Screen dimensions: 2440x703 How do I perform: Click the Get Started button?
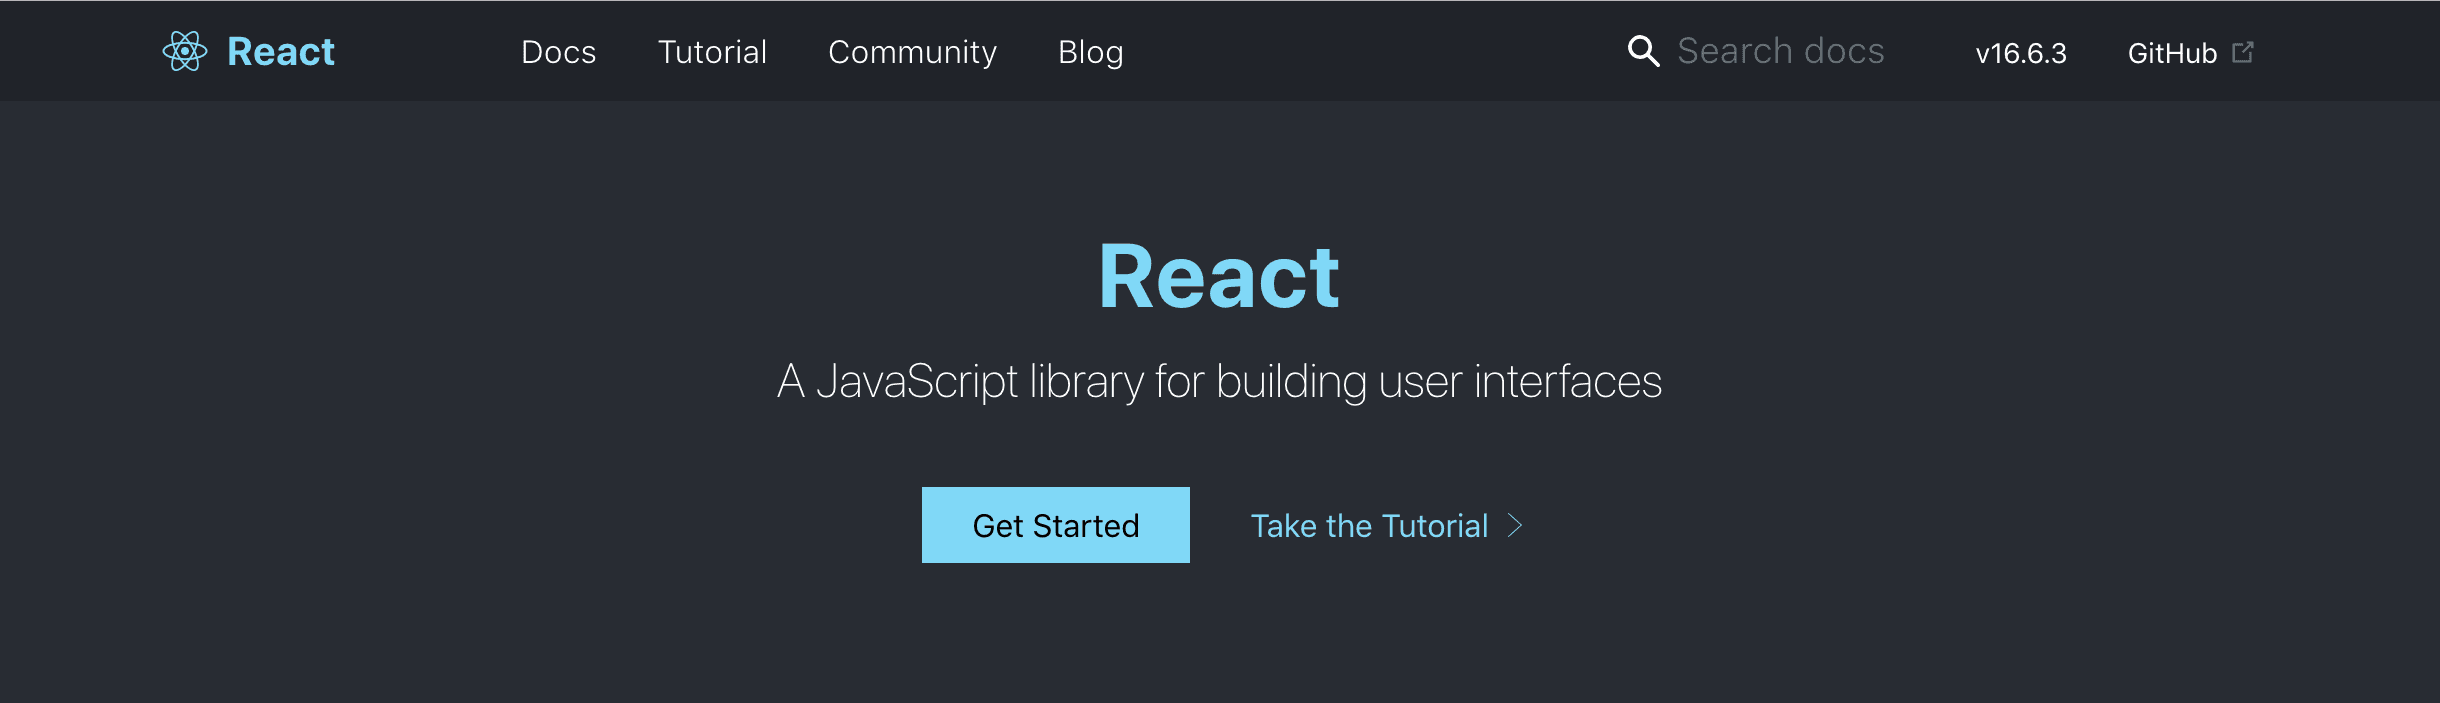[x=1056, y=525]
